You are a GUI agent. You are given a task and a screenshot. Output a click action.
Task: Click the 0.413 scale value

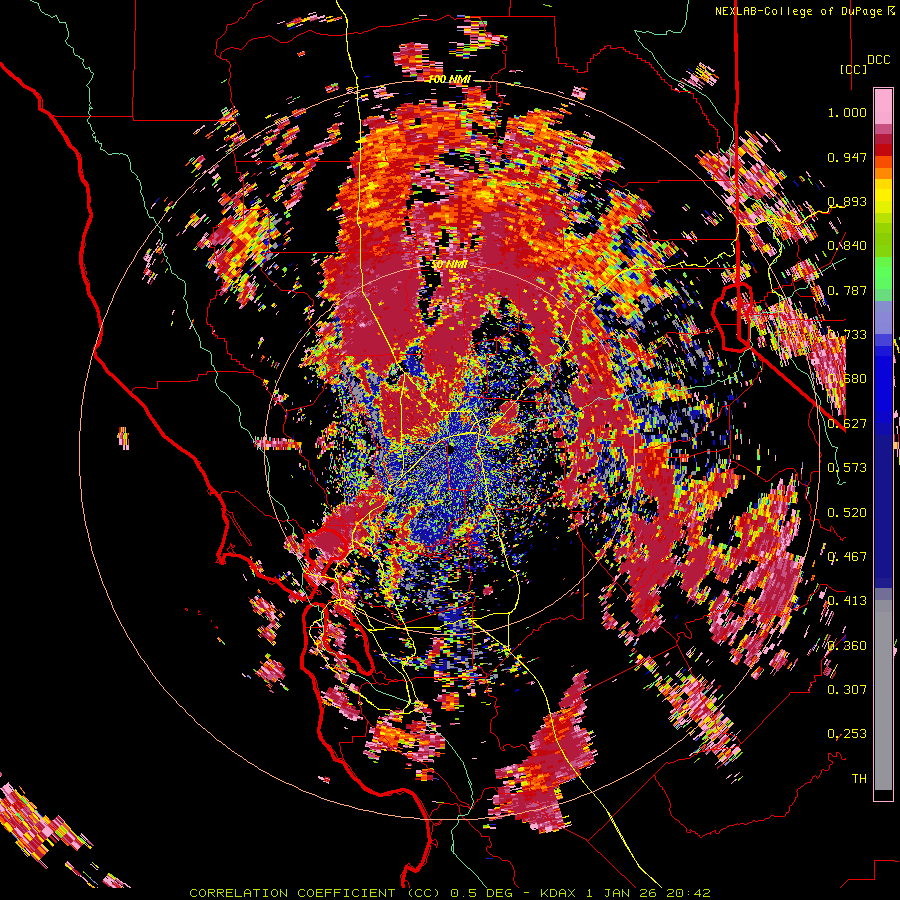[x=847, y=601]
